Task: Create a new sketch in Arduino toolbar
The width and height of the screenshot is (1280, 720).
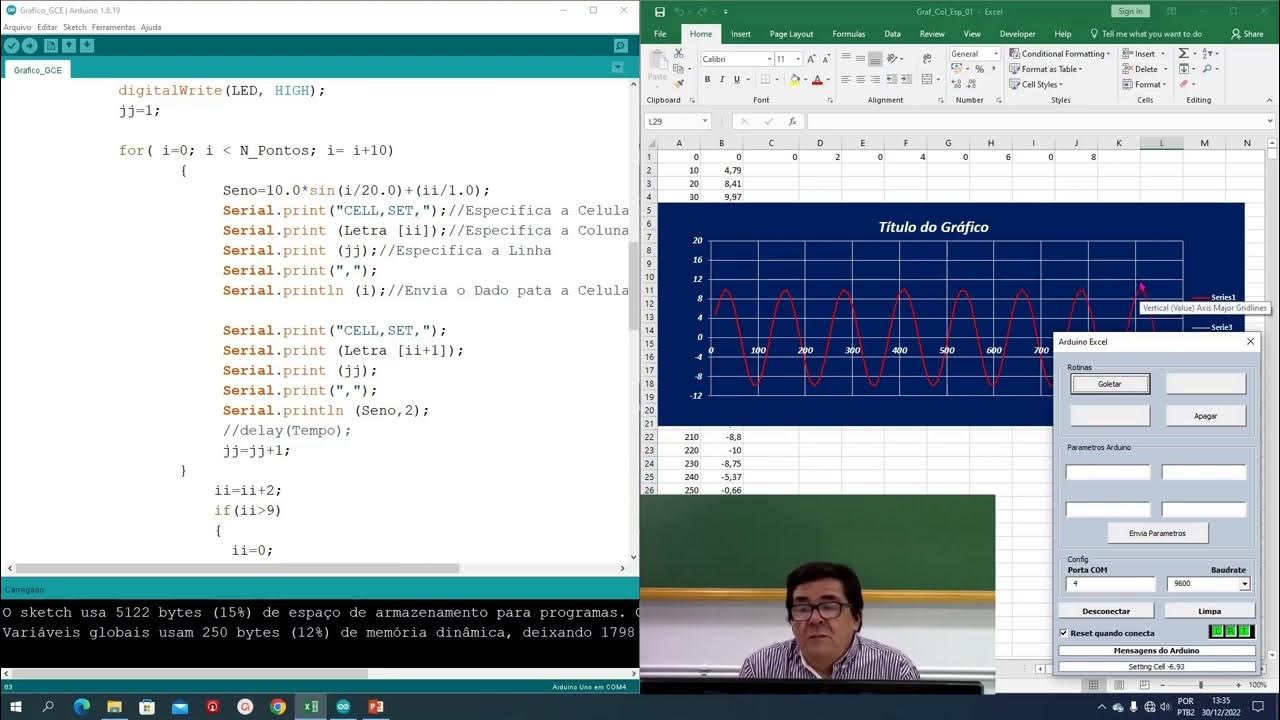Action: pyautogui.click(x=51, y=46)
